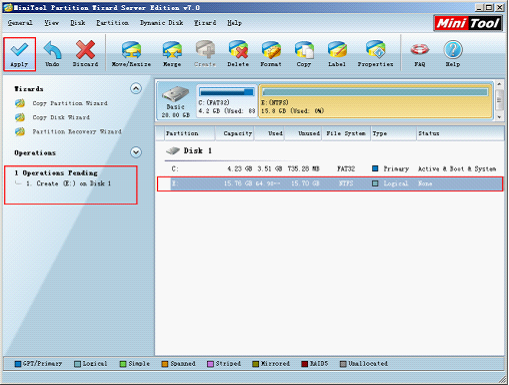The width and height of the screenshot is (509, 385).
Task: Click the Copy Partition Wizard icon
Action: 20,103
